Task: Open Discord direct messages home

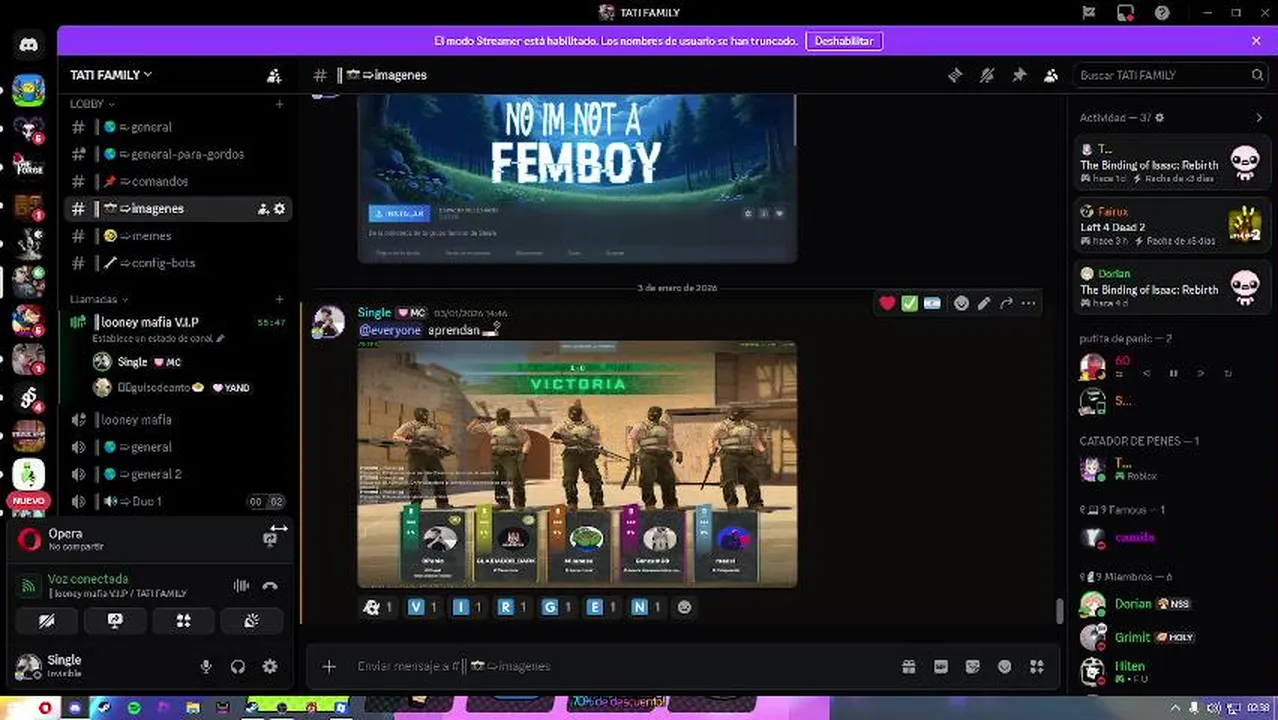Action: (28, 45)
